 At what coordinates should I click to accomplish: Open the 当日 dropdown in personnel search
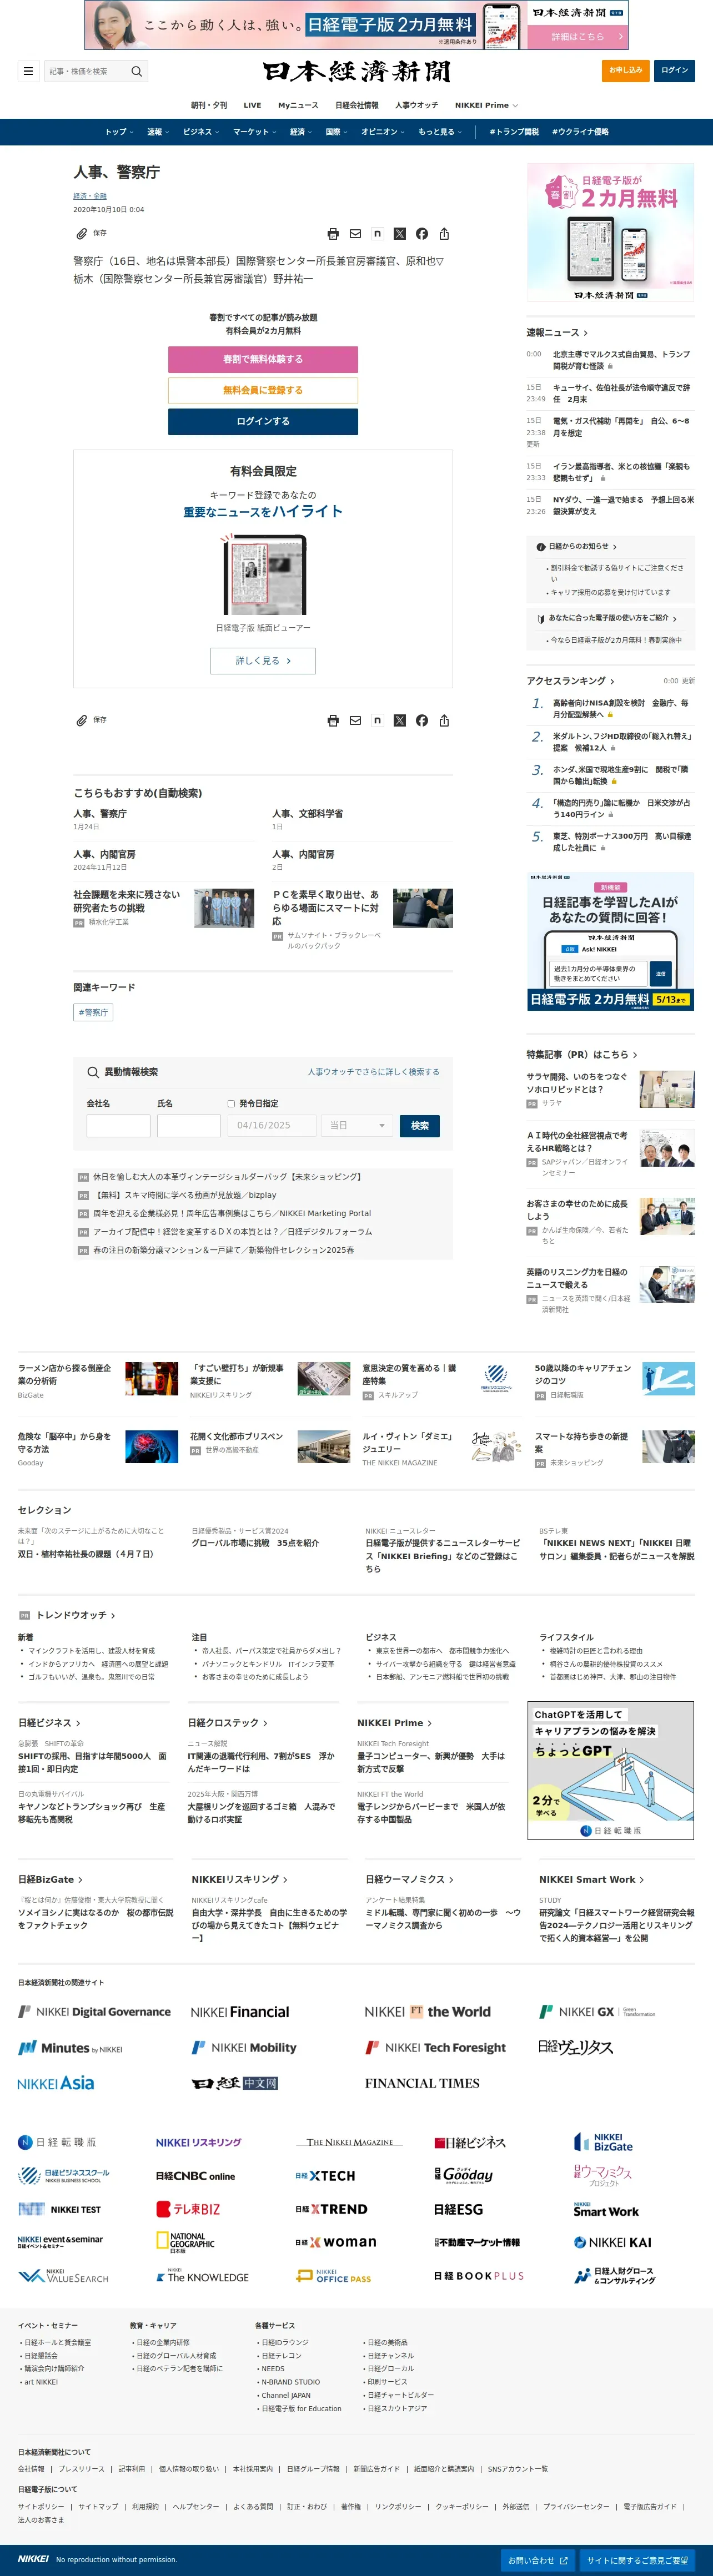pyautogui.click(x=357, y=1126)
